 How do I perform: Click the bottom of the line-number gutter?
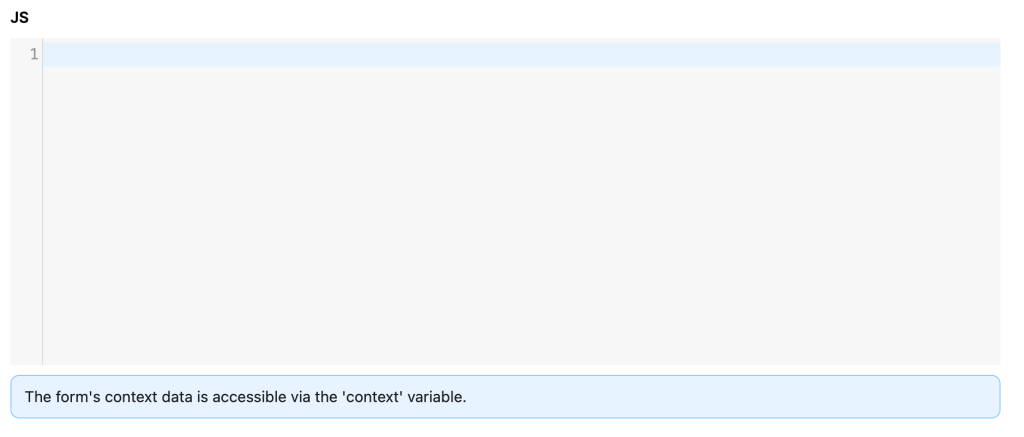pyautogui.click(x=26, y=356)
